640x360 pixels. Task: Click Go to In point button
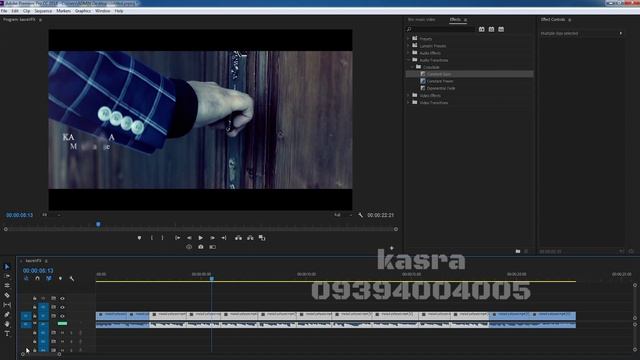tap(178, 238)
